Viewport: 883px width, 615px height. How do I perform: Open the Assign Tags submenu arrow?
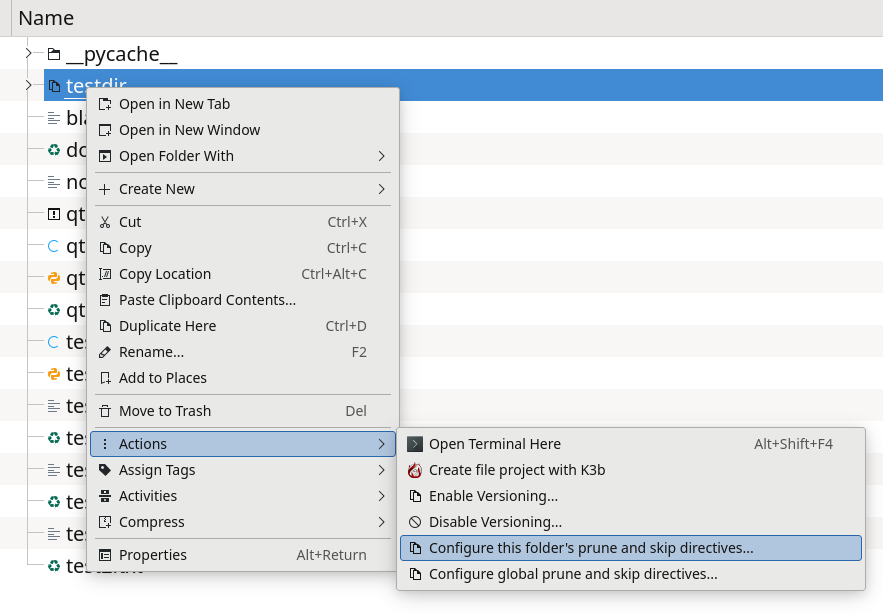click(382, 470)
